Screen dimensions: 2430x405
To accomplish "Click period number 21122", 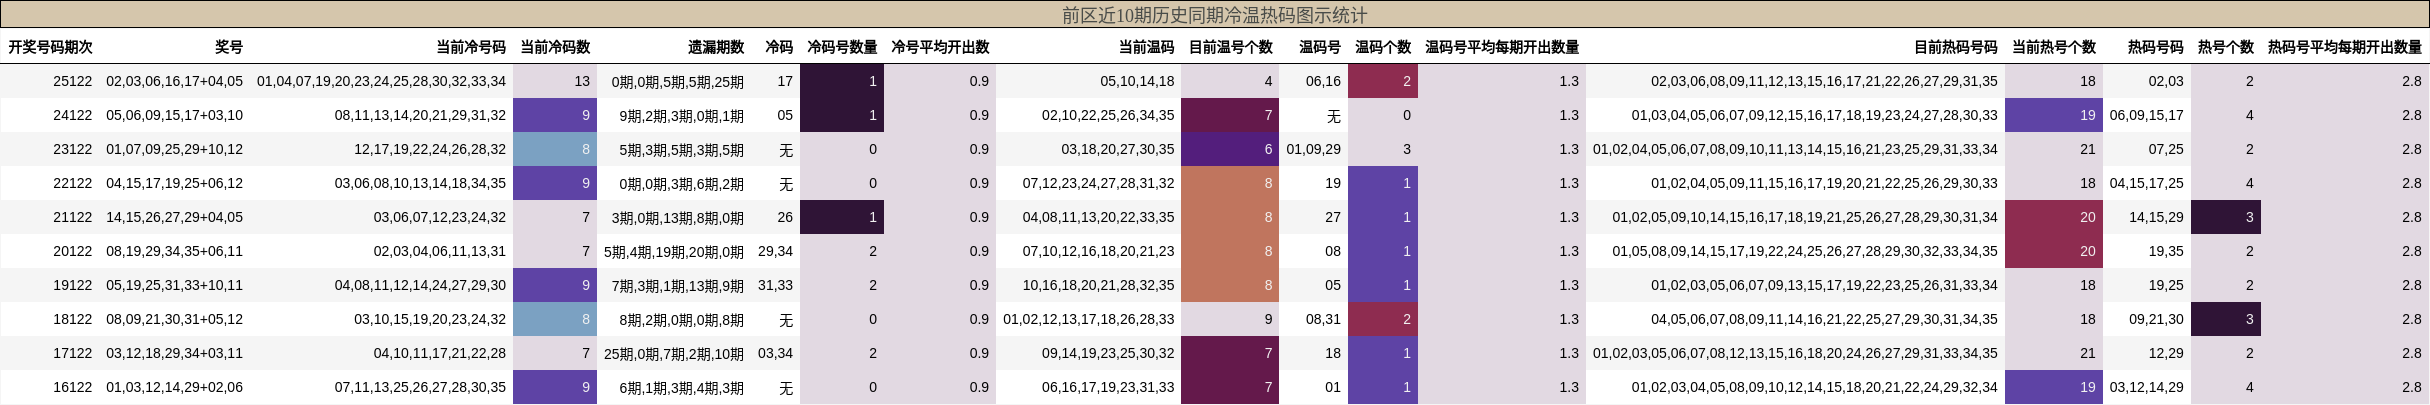I will 72,217.
